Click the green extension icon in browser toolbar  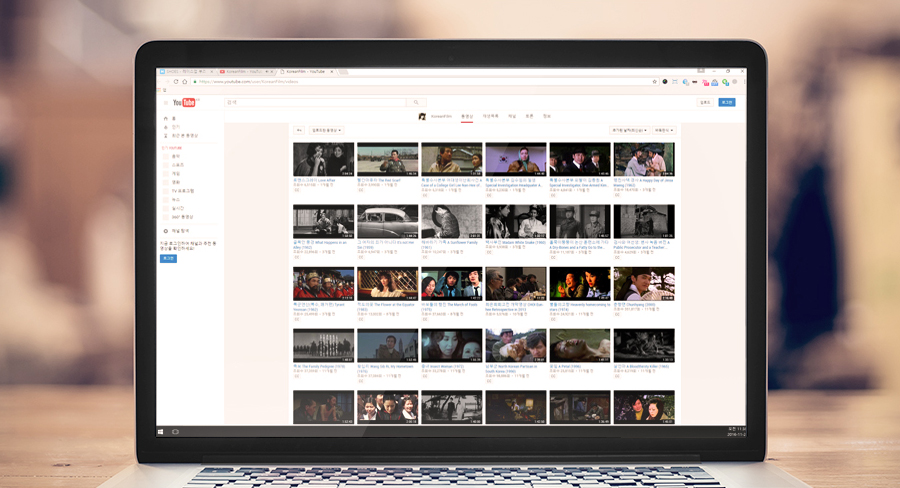pos(726,82)
